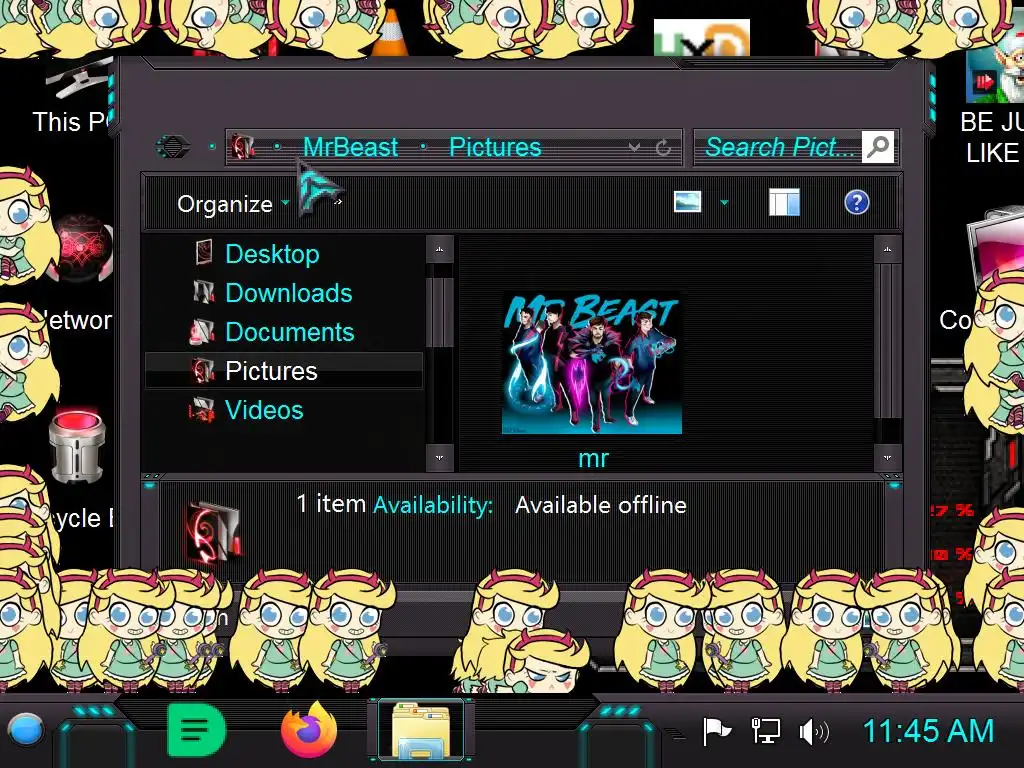Open Videos in the navigation pane
This screenshot has height=768, width=1024.
coord(264,410)
